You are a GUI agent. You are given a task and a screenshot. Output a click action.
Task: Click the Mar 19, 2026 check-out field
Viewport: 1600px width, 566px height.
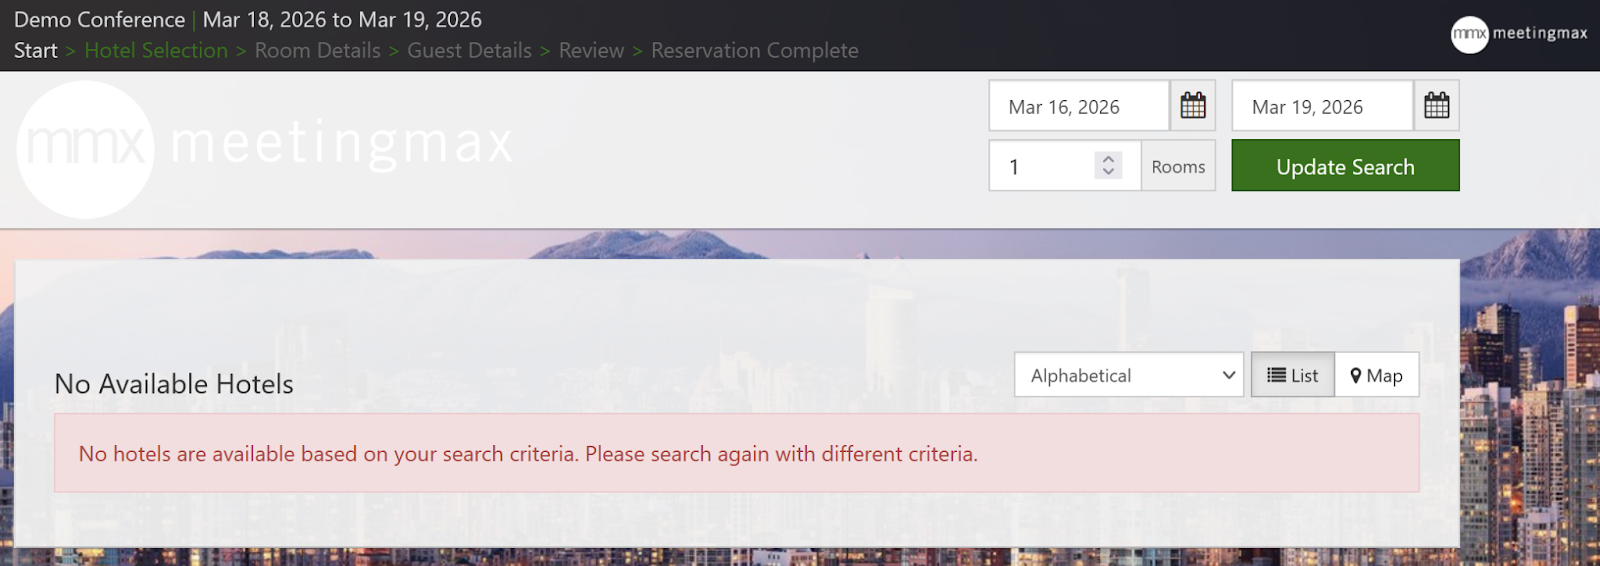(1322, 105)
